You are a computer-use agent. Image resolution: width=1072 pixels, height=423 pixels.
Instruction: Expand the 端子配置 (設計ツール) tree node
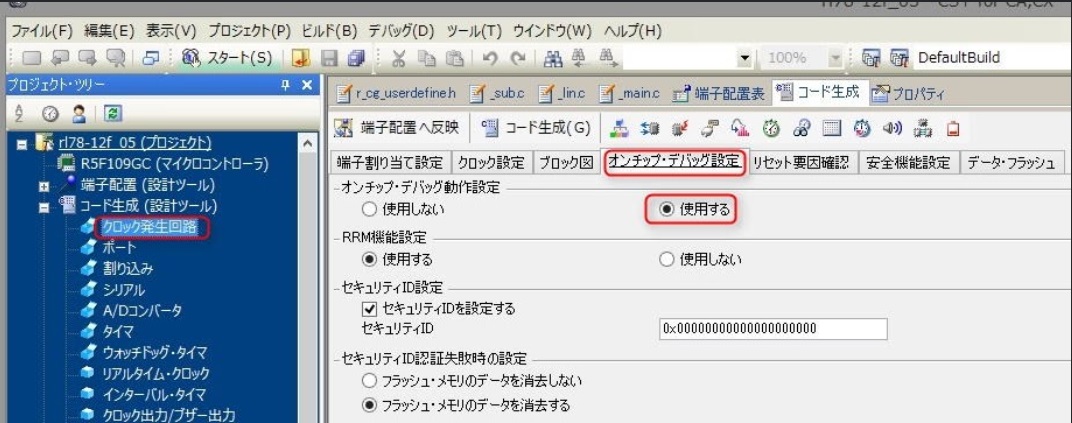pyautogui.click(x=44, y=185)
